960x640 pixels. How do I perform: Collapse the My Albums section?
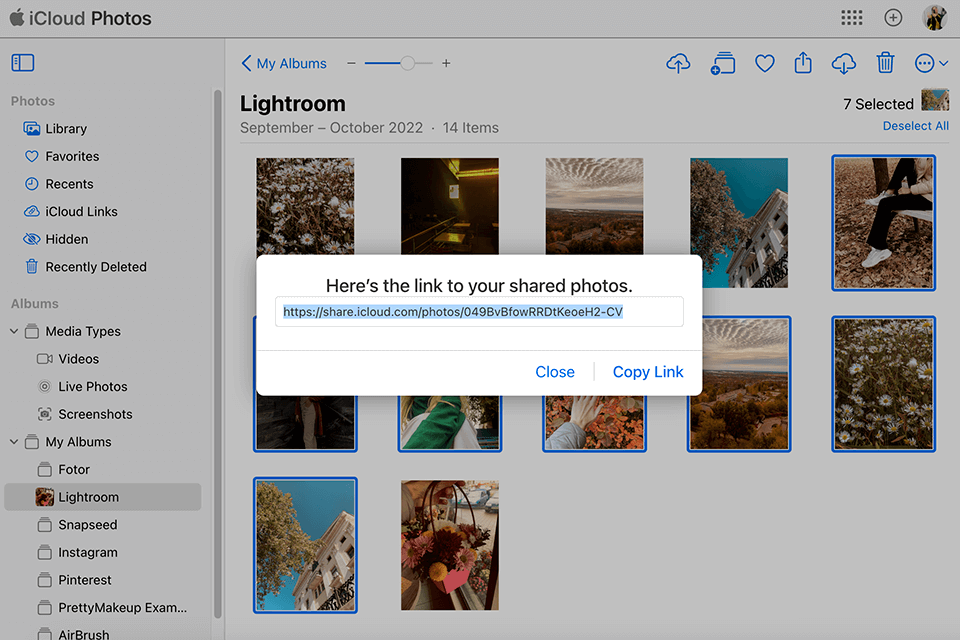14,442
